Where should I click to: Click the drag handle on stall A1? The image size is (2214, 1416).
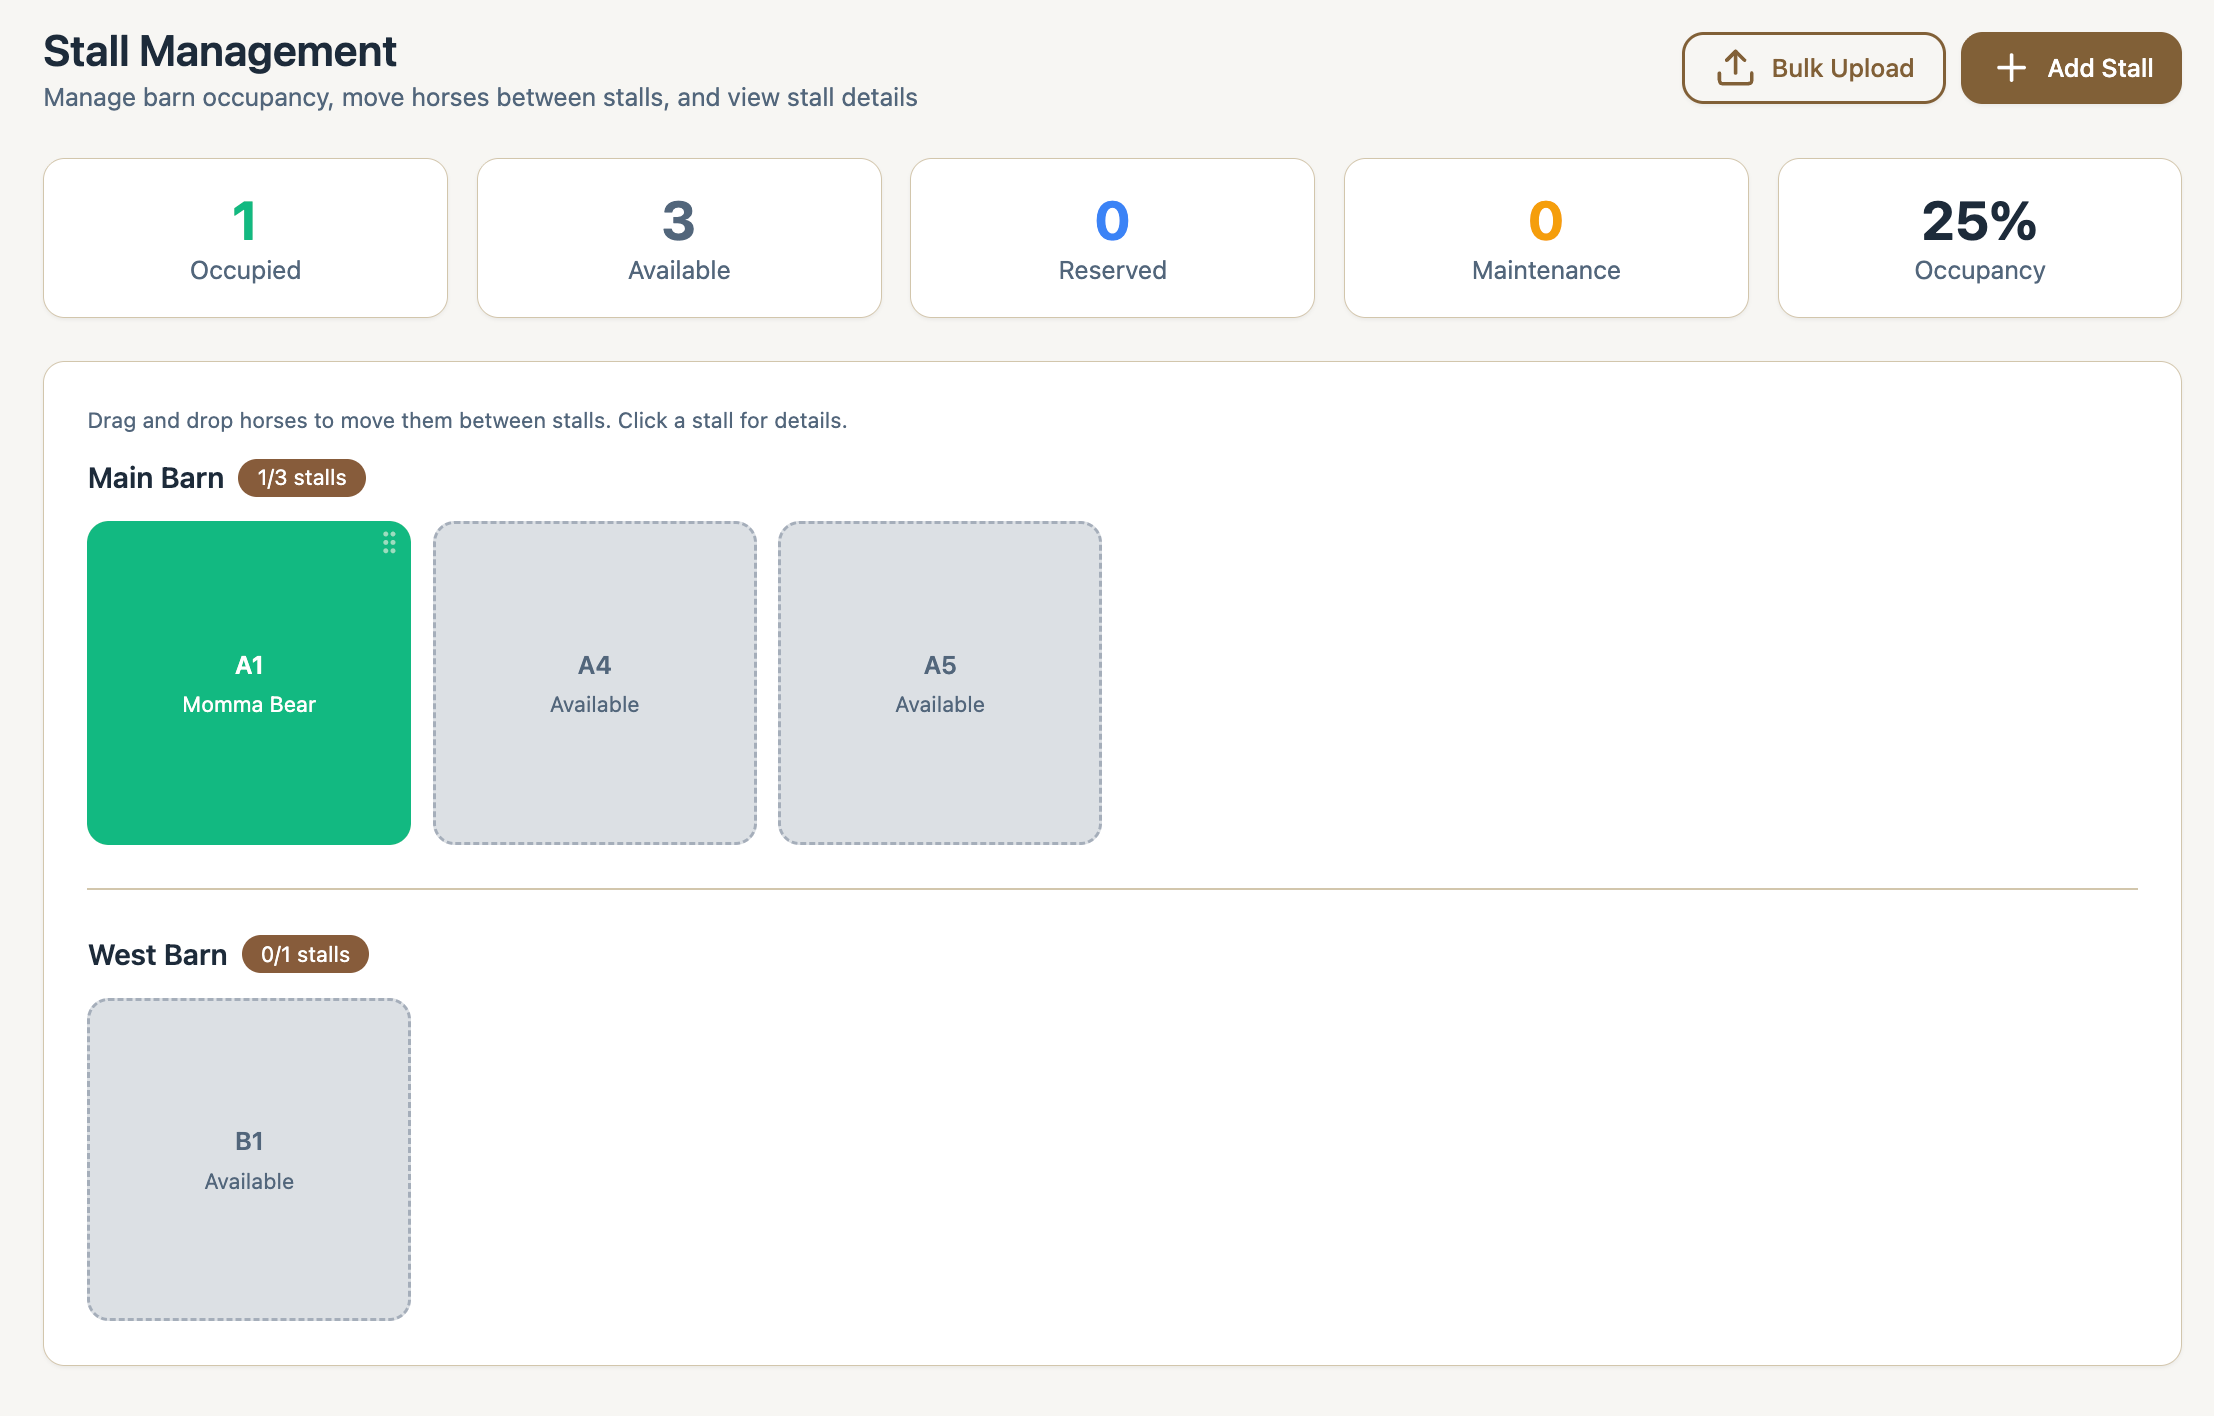389,543
